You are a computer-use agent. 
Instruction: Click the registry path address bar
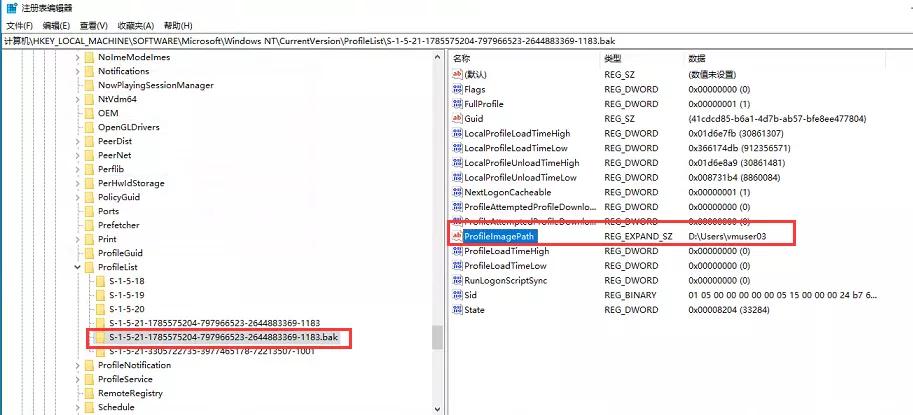(x=456, y=41)
